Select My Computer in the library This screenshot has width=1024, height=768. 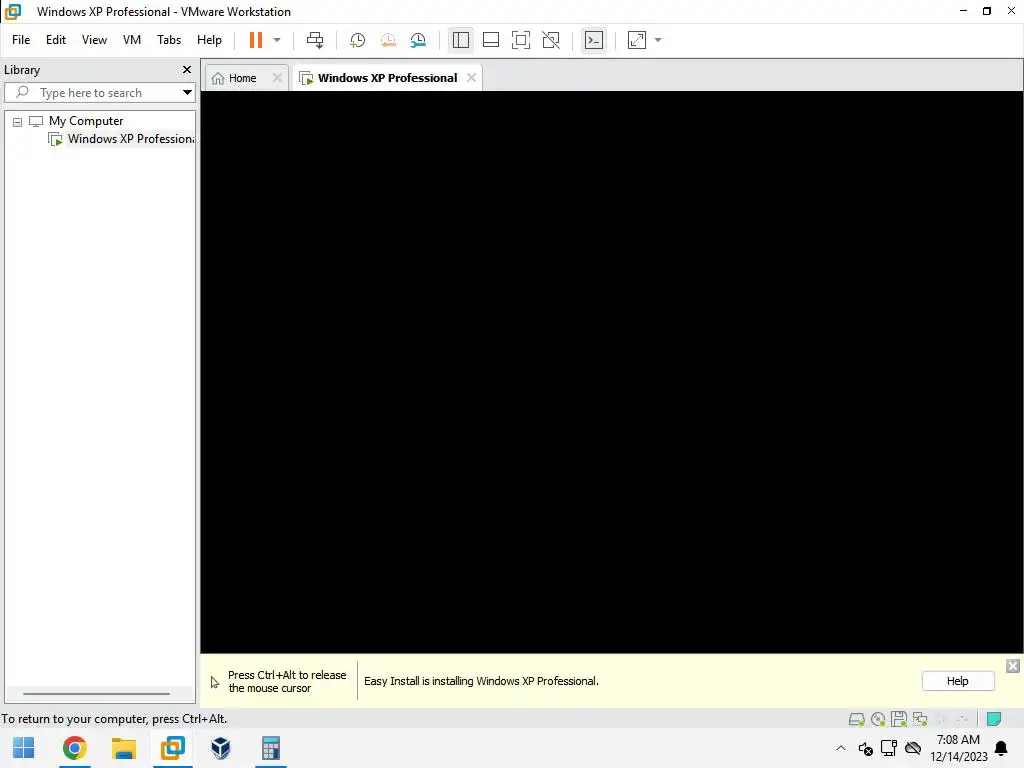coord(86,121)
